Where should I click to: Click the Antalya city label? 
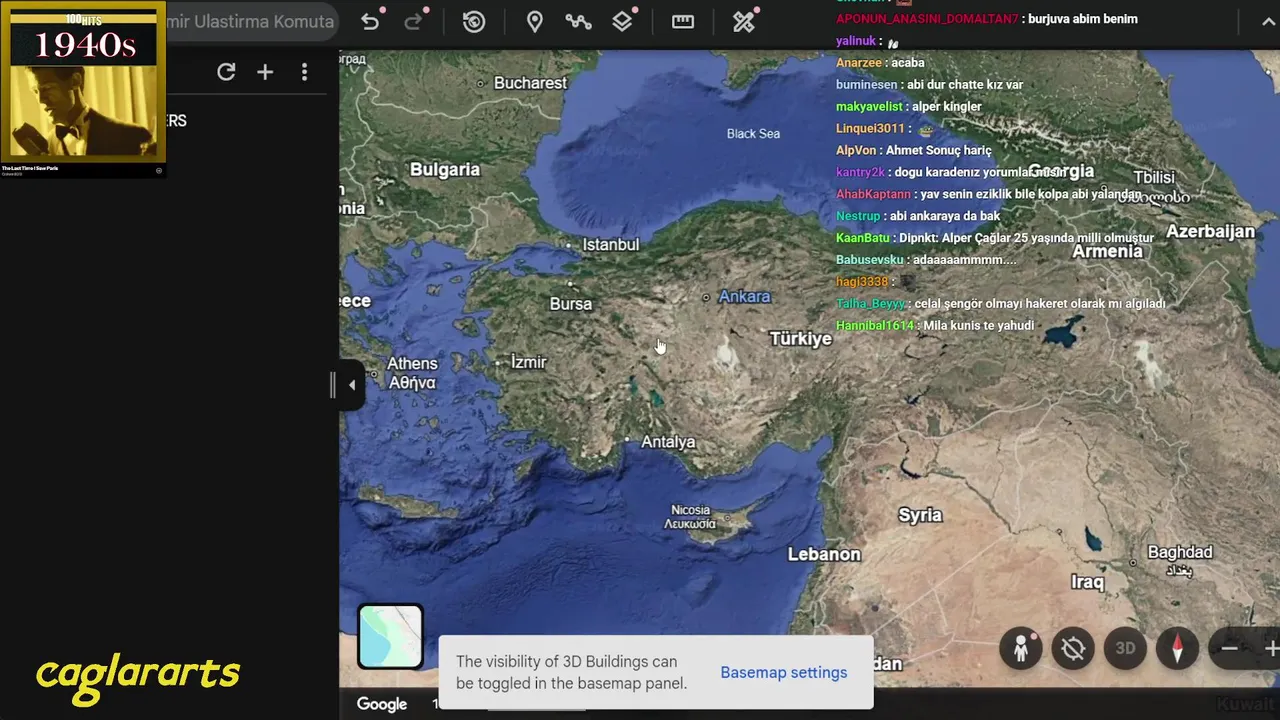(667, 442)
